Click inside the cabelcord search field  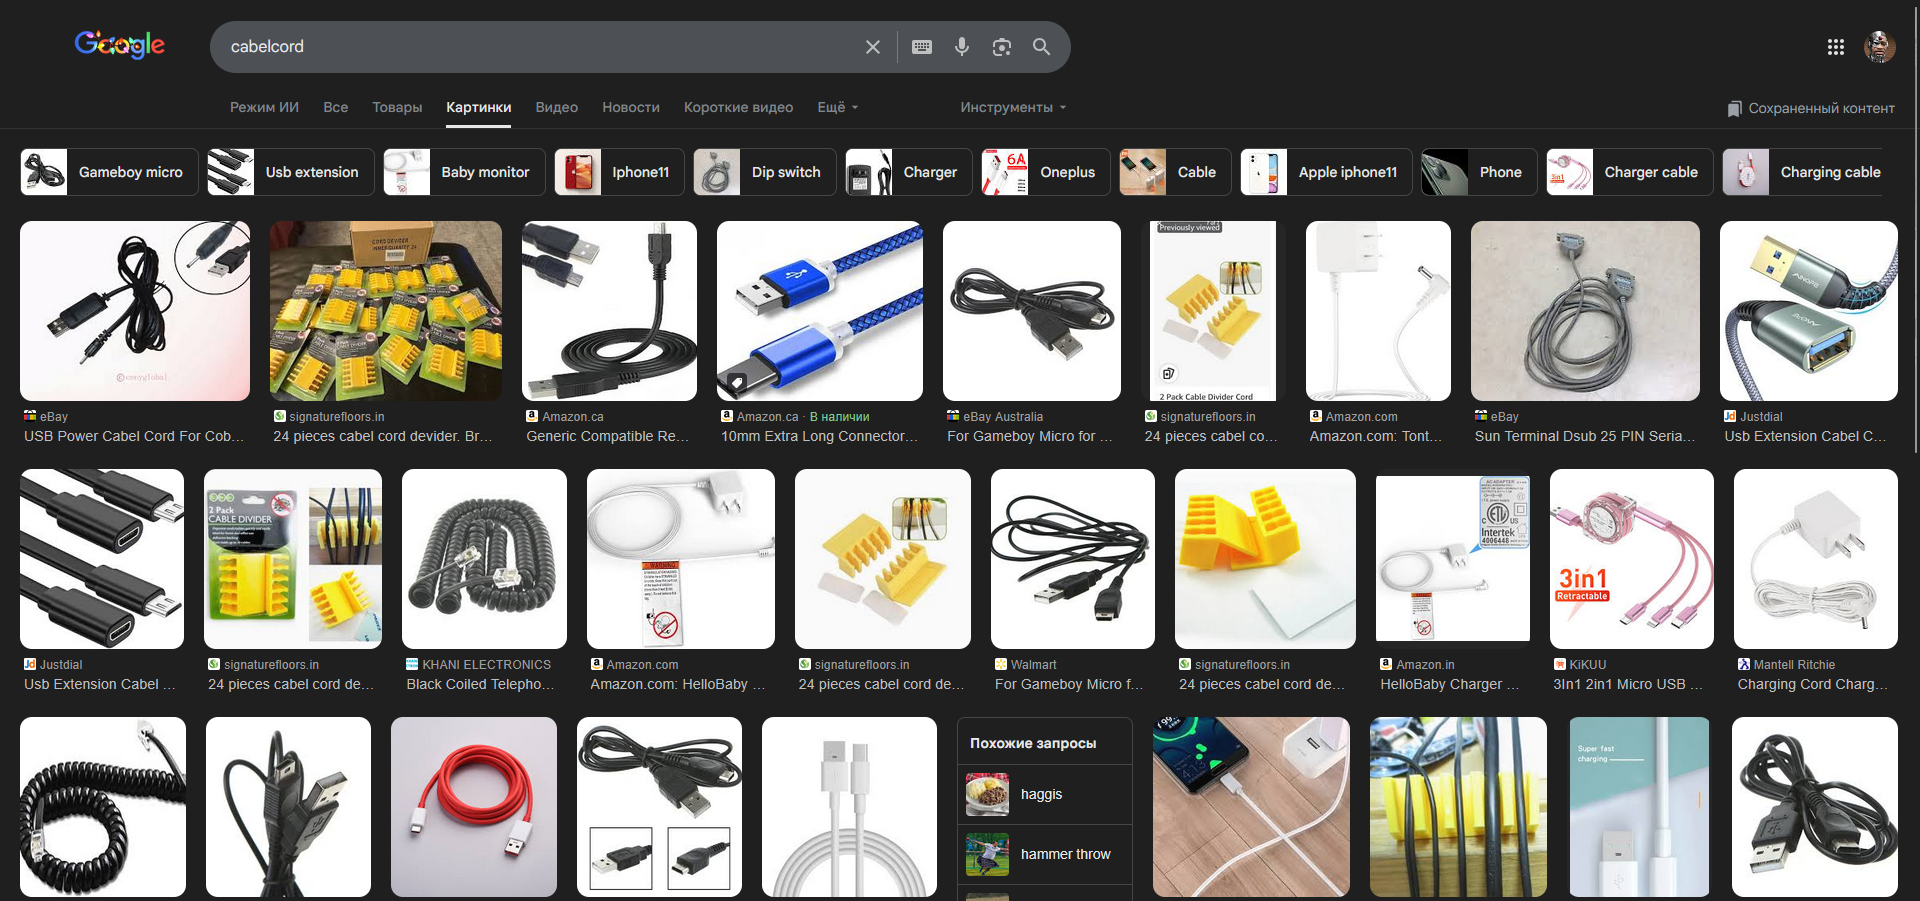click(540, 47)
